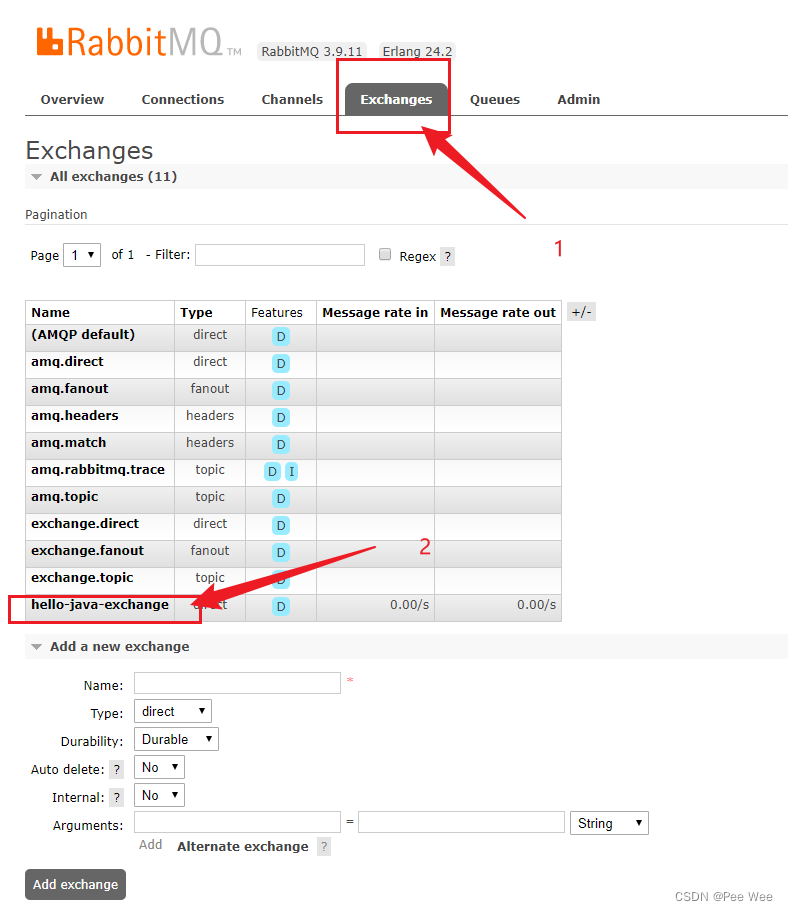
Task: Focus the Arguments key field
Action: [237, 823]
